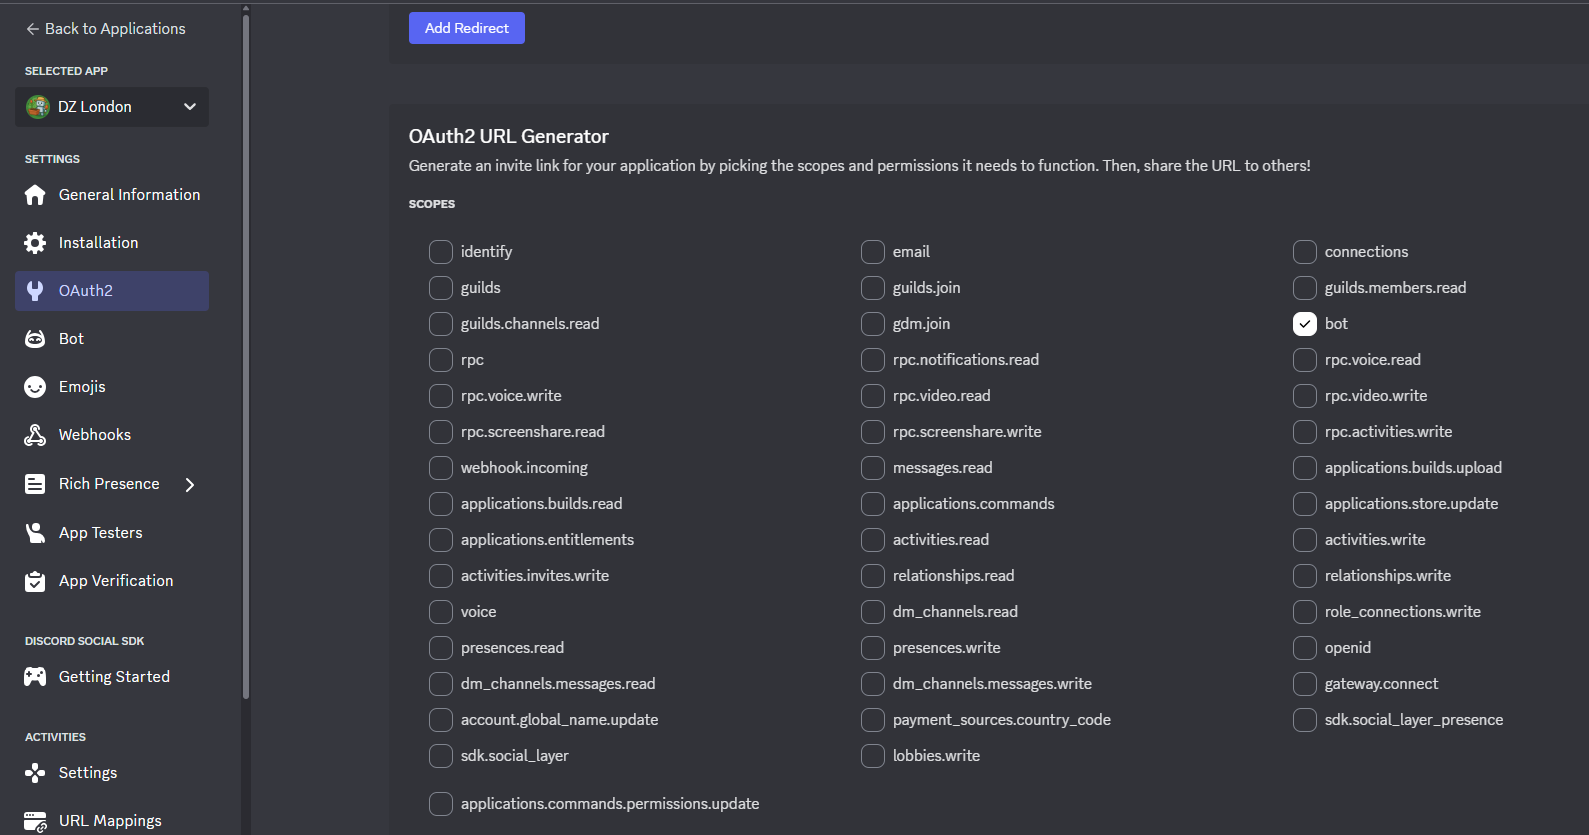The width and height of the screenshot is (1589, 835).
Task: Tick the payment_sources.country_code scope
Action: click(873, 720)
